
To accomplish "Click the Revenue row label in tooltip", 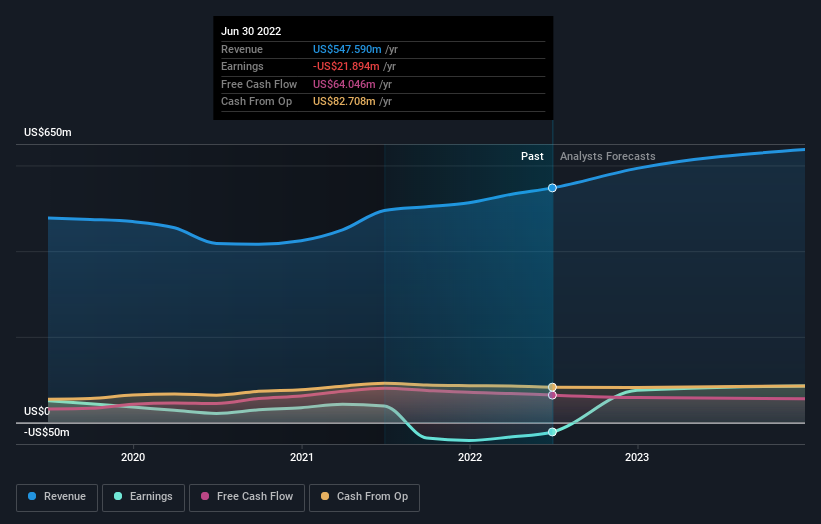I will pyautogui.click(x=242, y=49).
